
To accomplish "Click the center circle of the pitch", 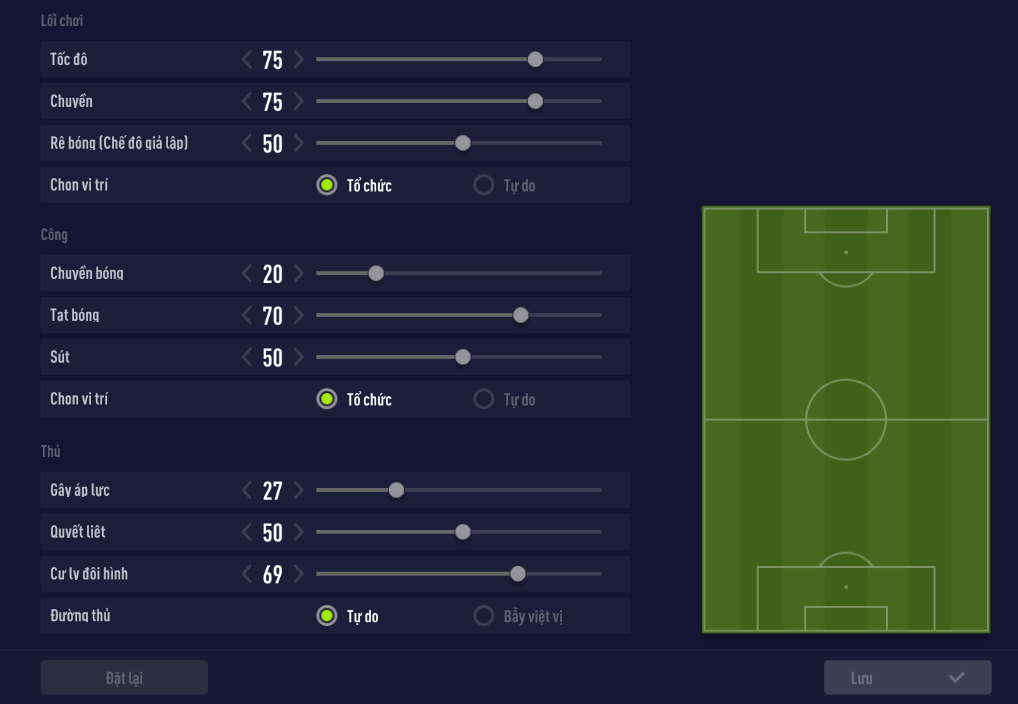I will coord(846,419).
